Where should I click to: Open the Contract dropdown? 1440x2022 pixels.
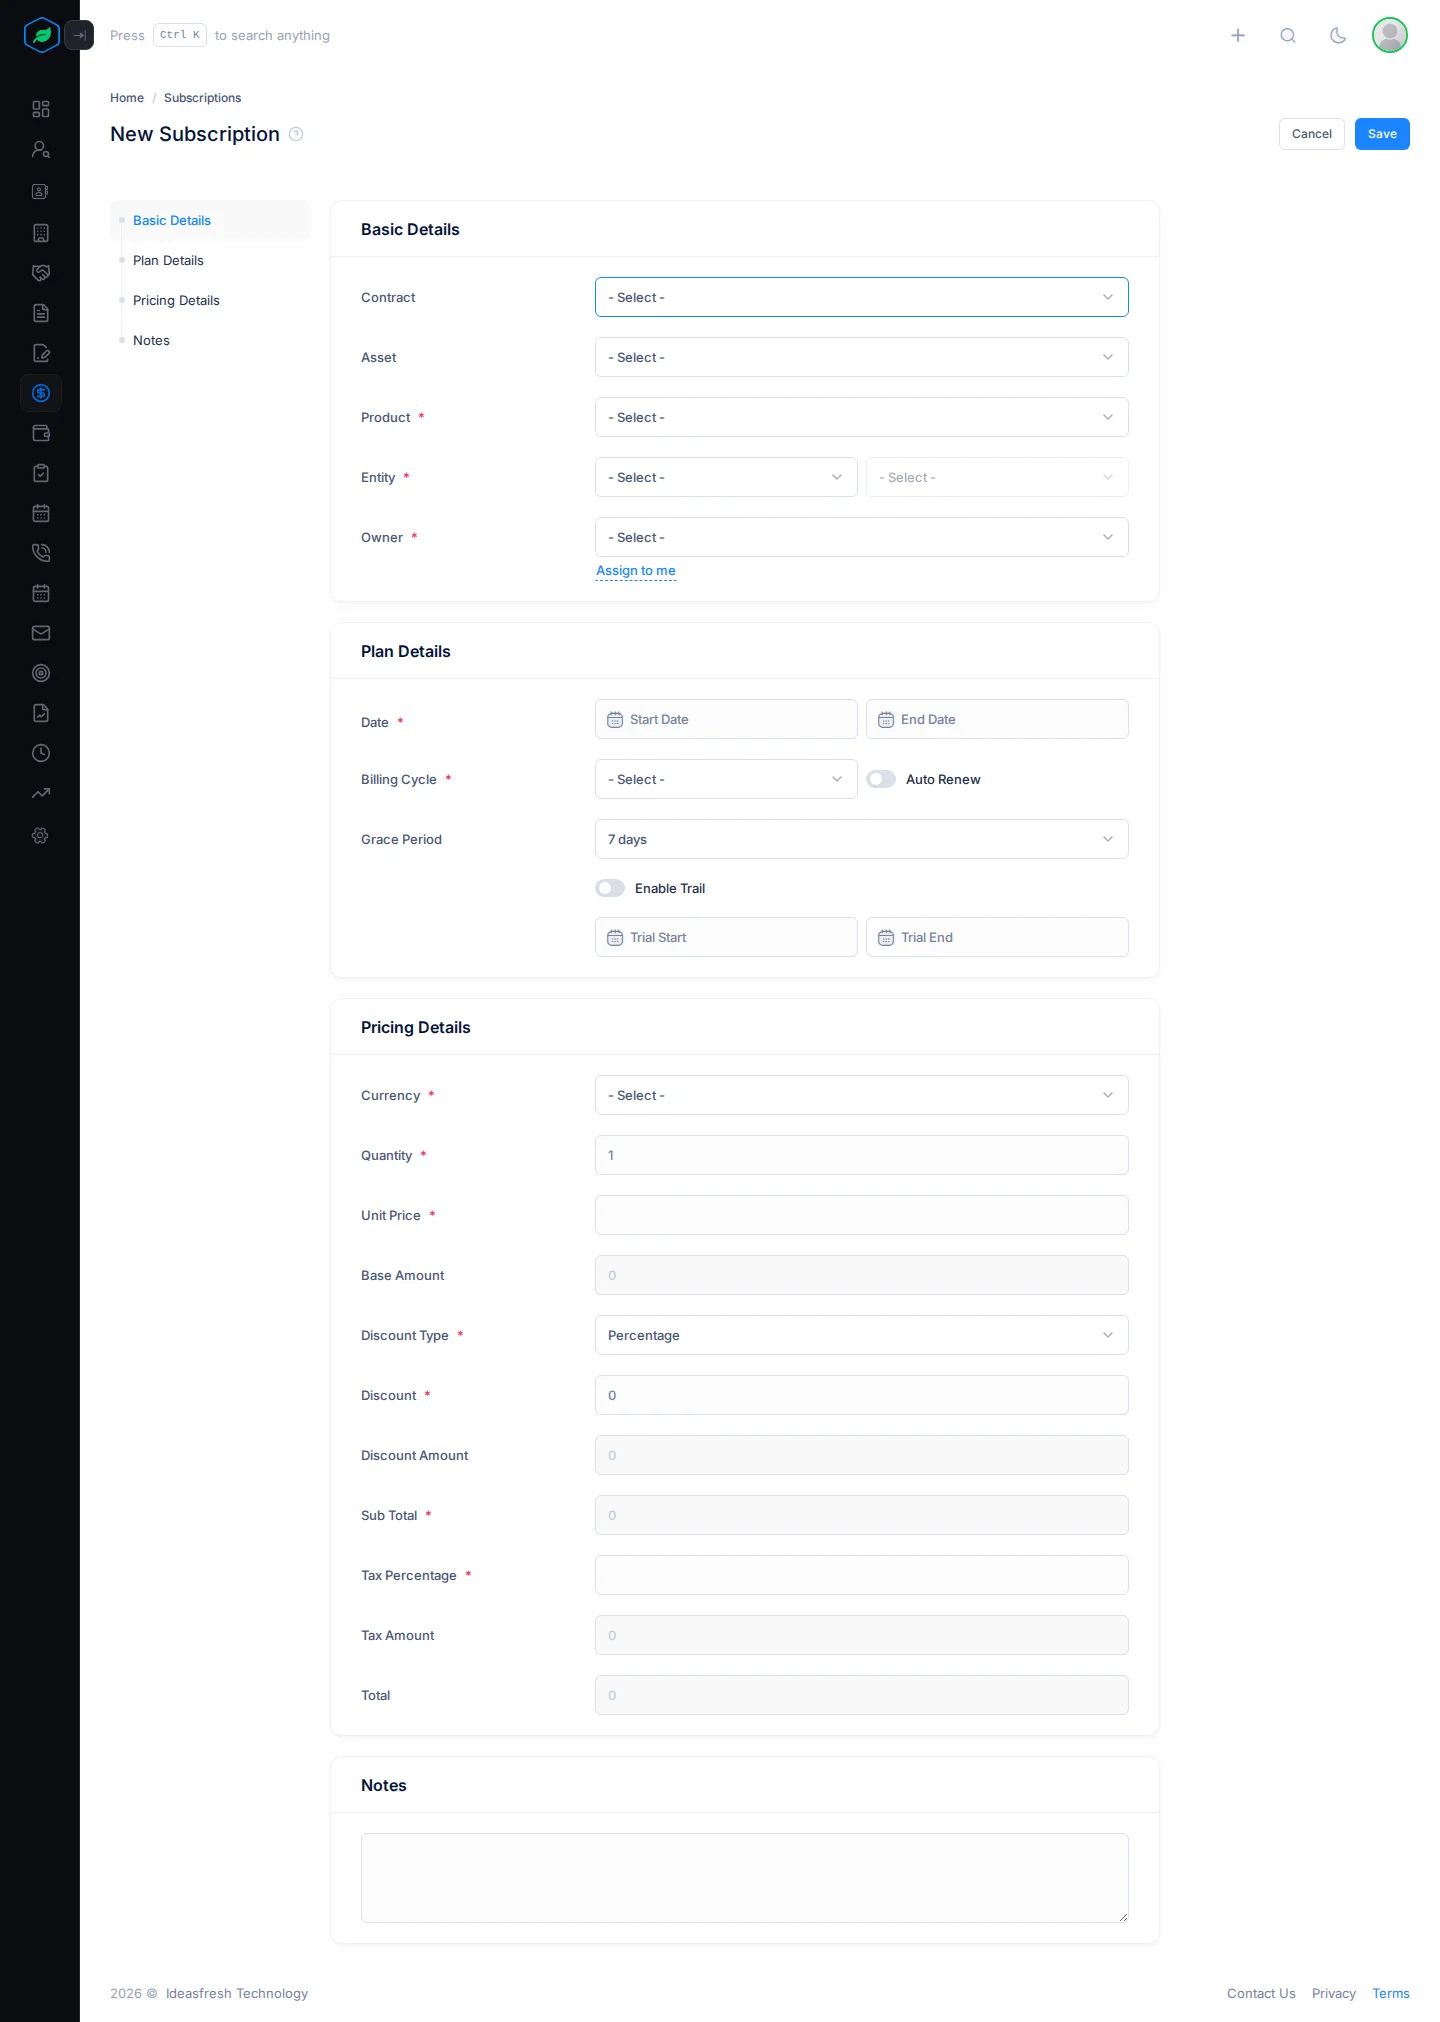click(862, 297)
